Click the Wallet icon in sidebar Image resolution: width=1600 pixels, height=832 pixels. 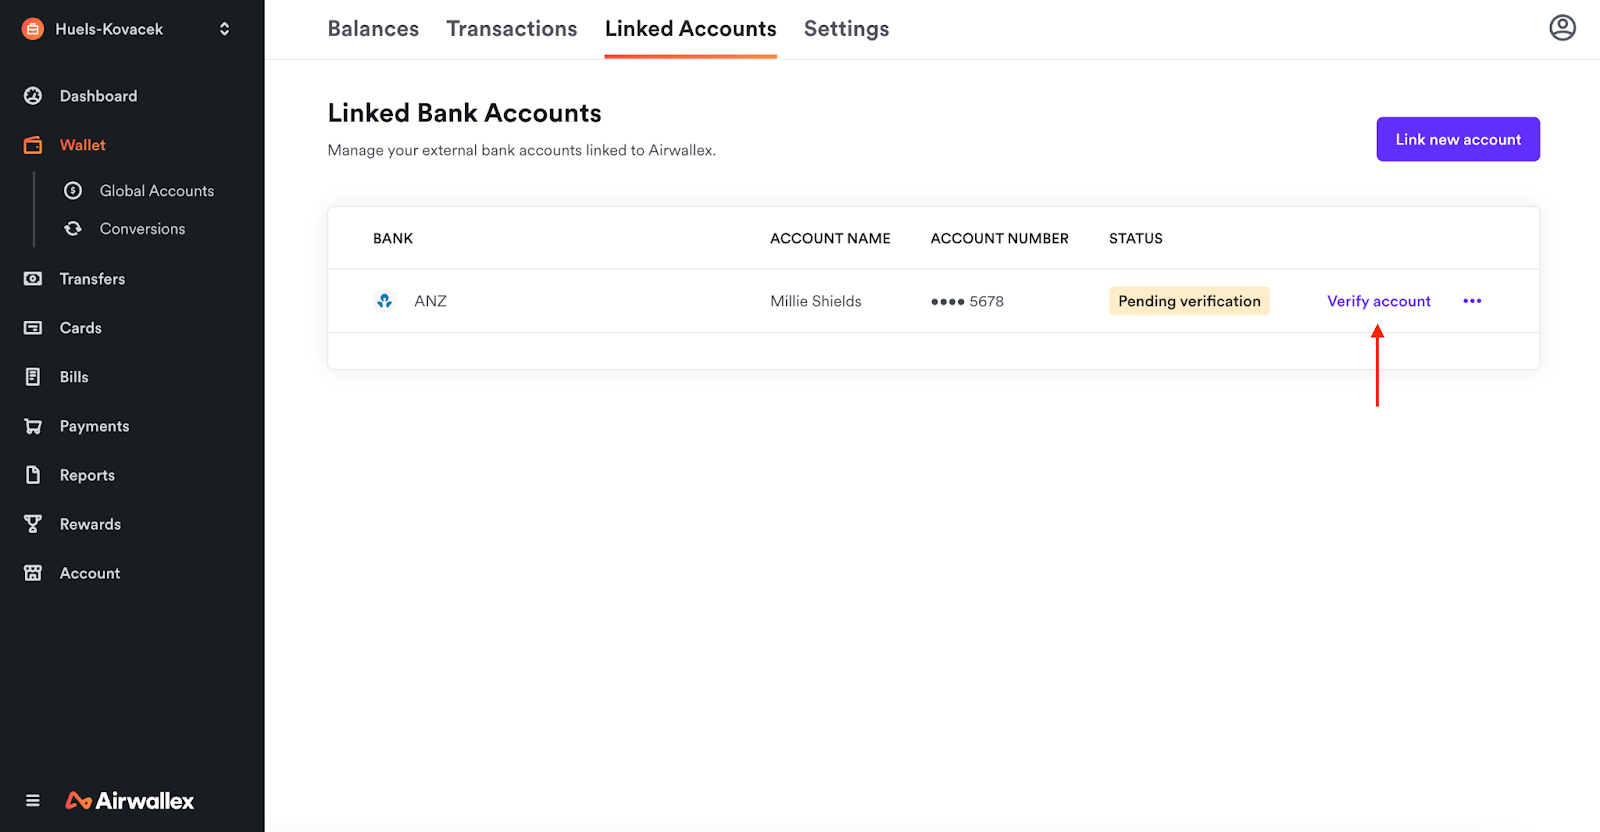tap(33, 145)
